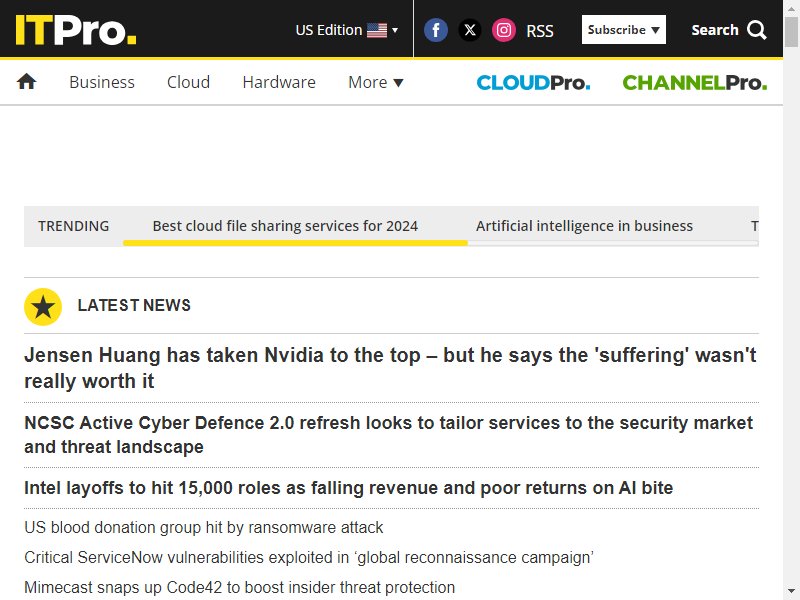Open the Business section
The height and width of the screenshot is (600, 800).
click(x=102, y=82)
